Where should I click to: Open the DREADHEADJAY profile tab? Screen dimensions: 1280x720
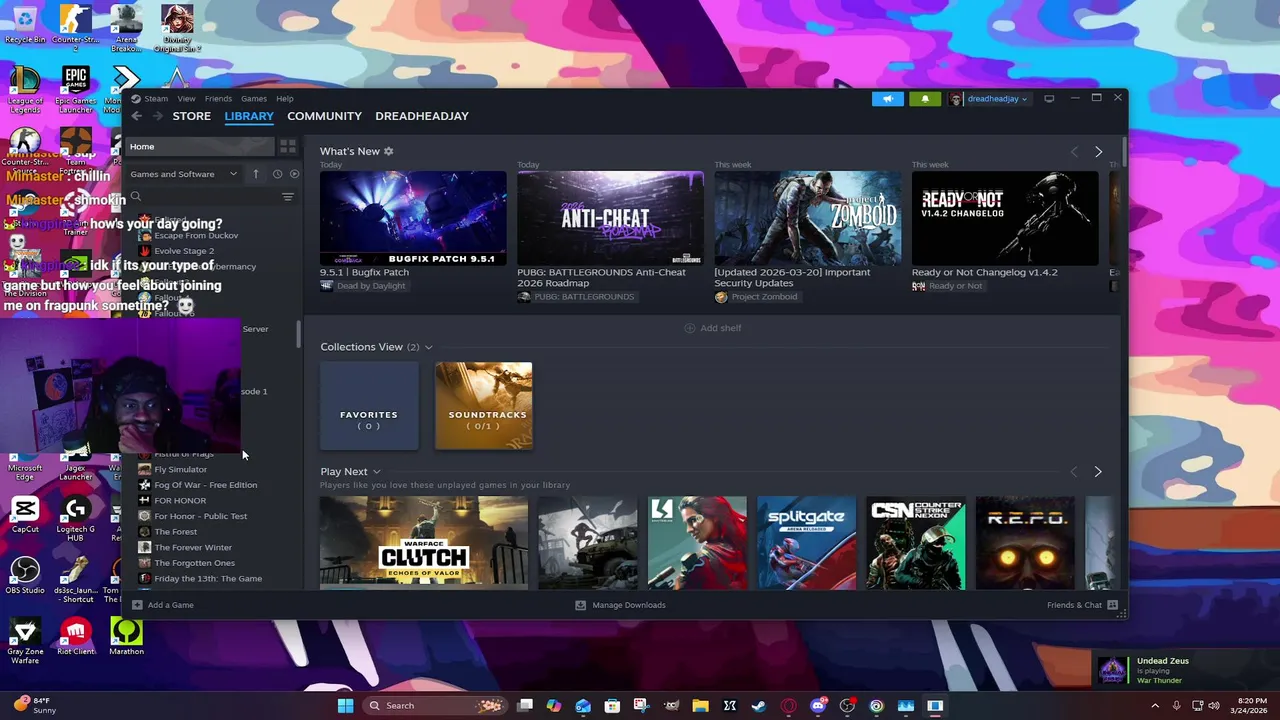click(422, 116)
